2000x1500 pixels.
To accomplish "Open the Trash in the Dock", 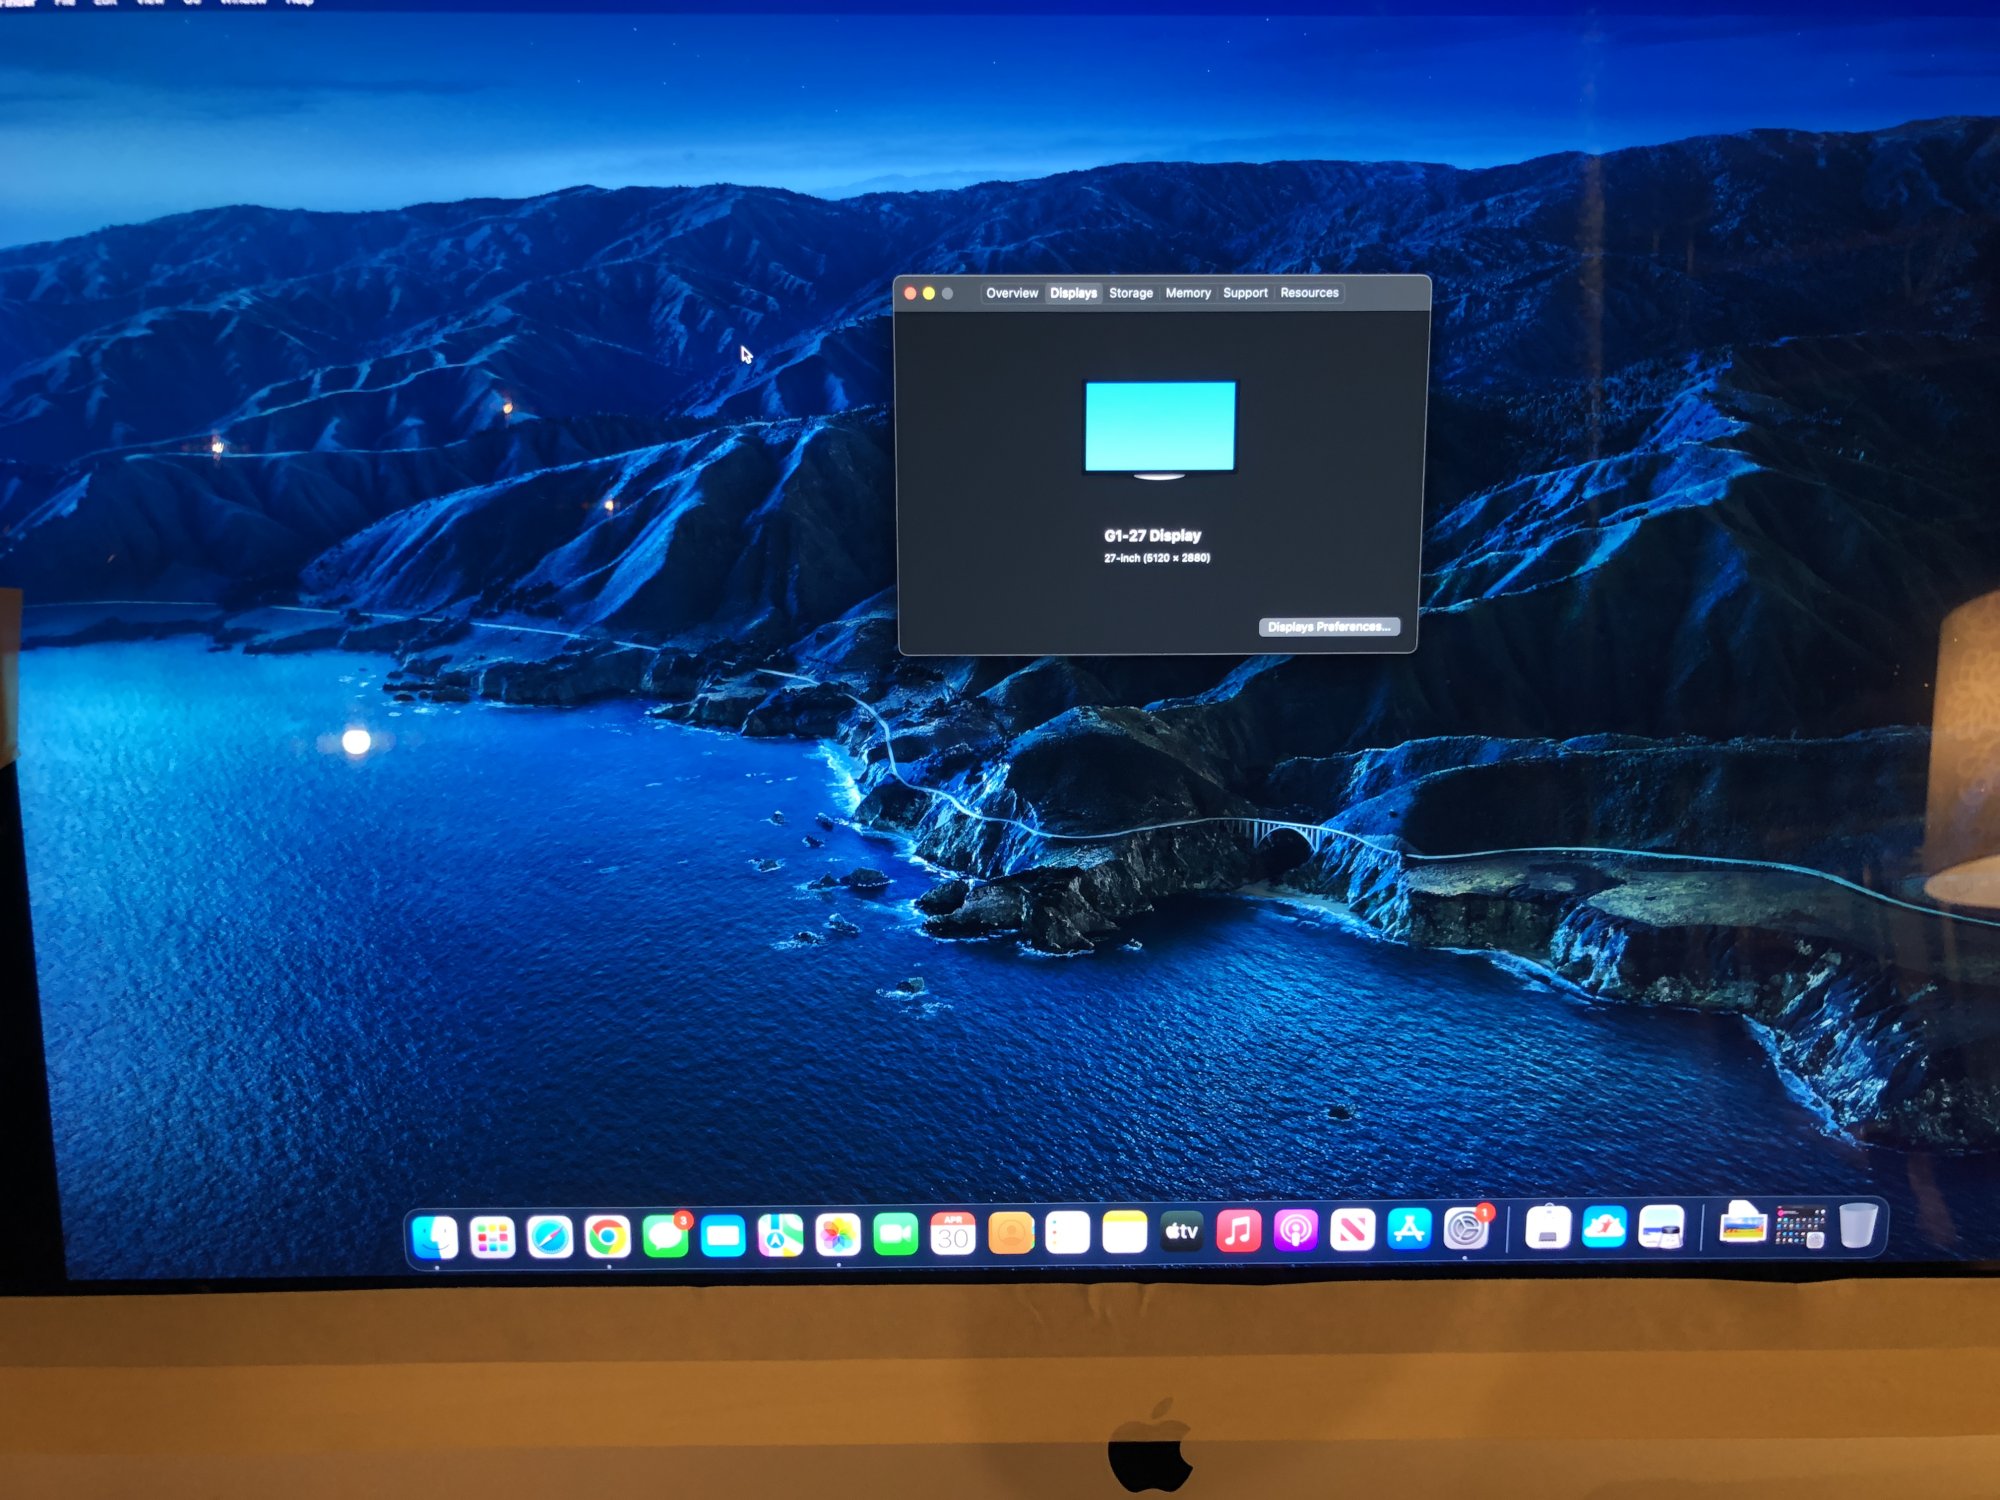I will (x=1858, y=1226).
